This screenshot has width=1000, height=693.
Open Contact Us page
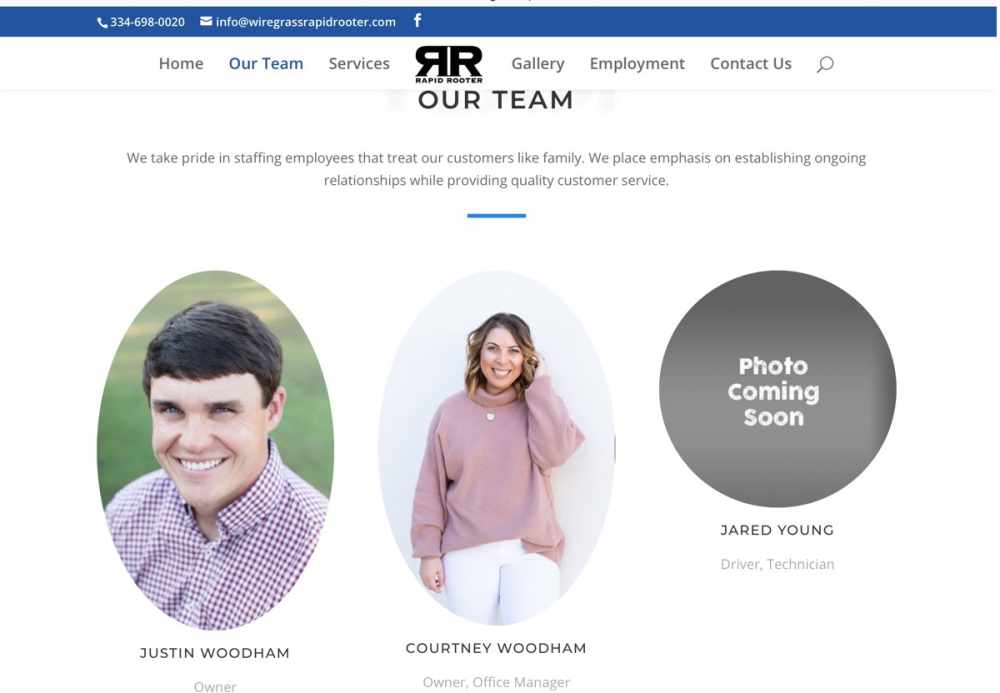751,63
